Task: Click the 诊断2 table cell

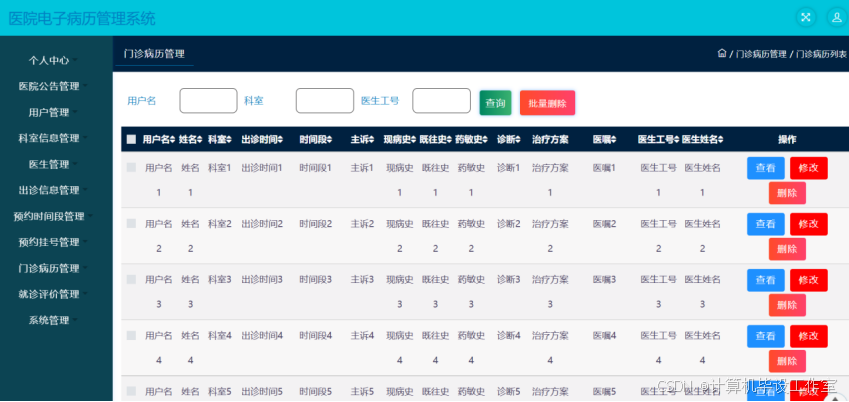Action: tap(508, 224)
